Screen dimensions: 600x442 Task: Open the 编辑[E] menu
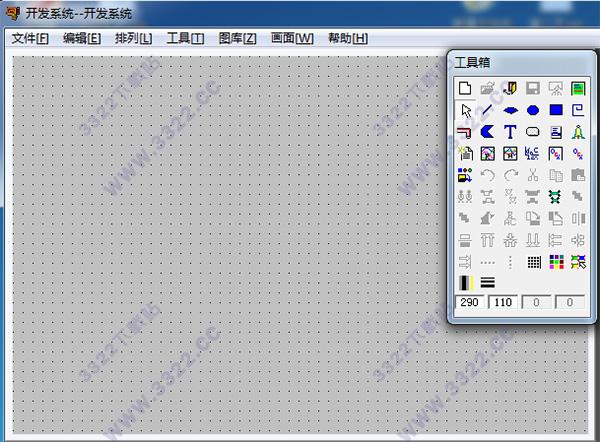pos(82,38)
